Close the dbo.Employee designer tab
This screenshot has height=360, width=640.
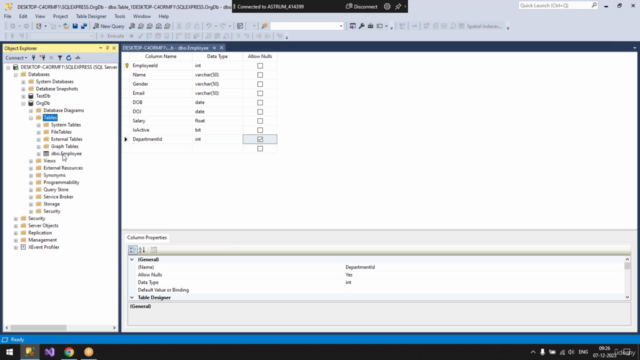[222, 48]
